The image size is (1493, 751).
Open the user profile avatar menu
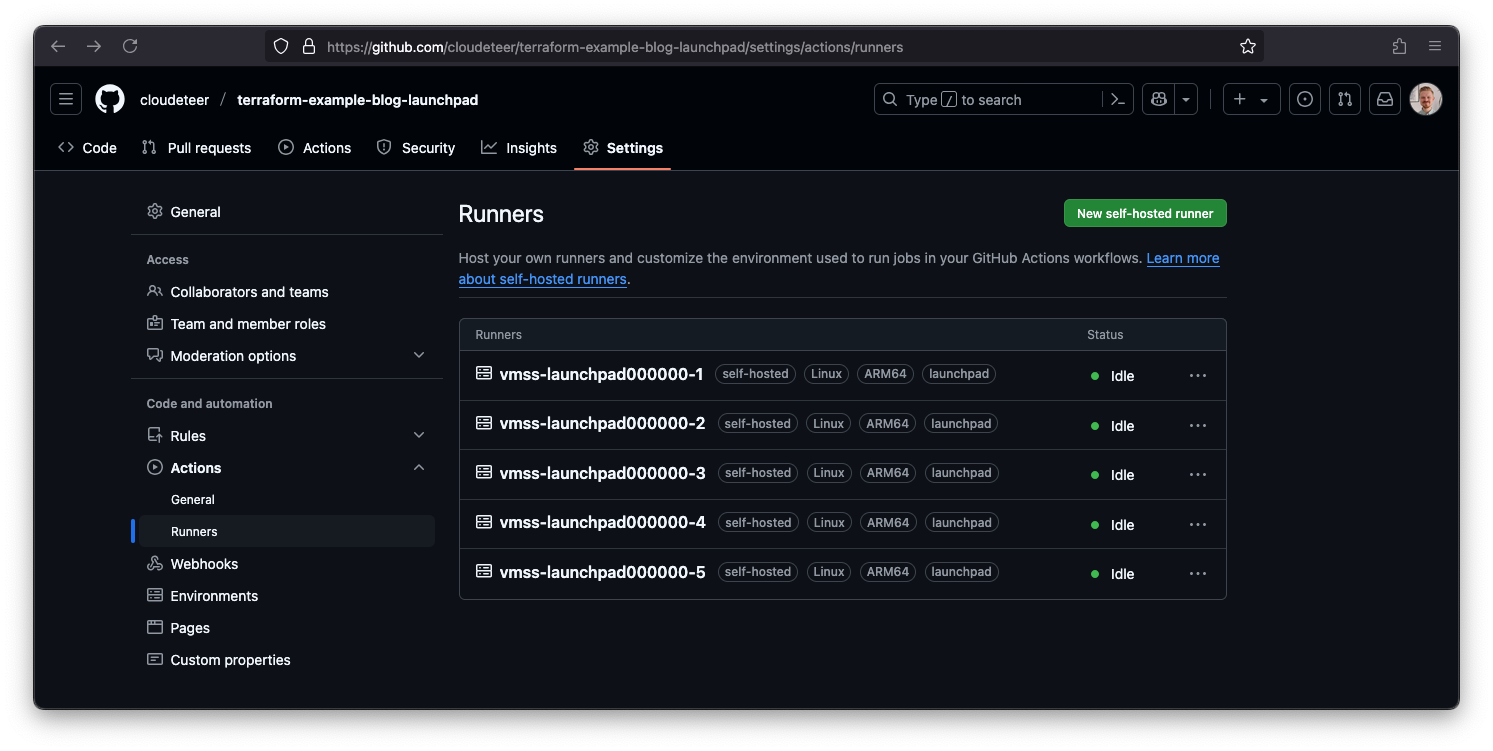pyautogui.click(x=1426, y=99)
